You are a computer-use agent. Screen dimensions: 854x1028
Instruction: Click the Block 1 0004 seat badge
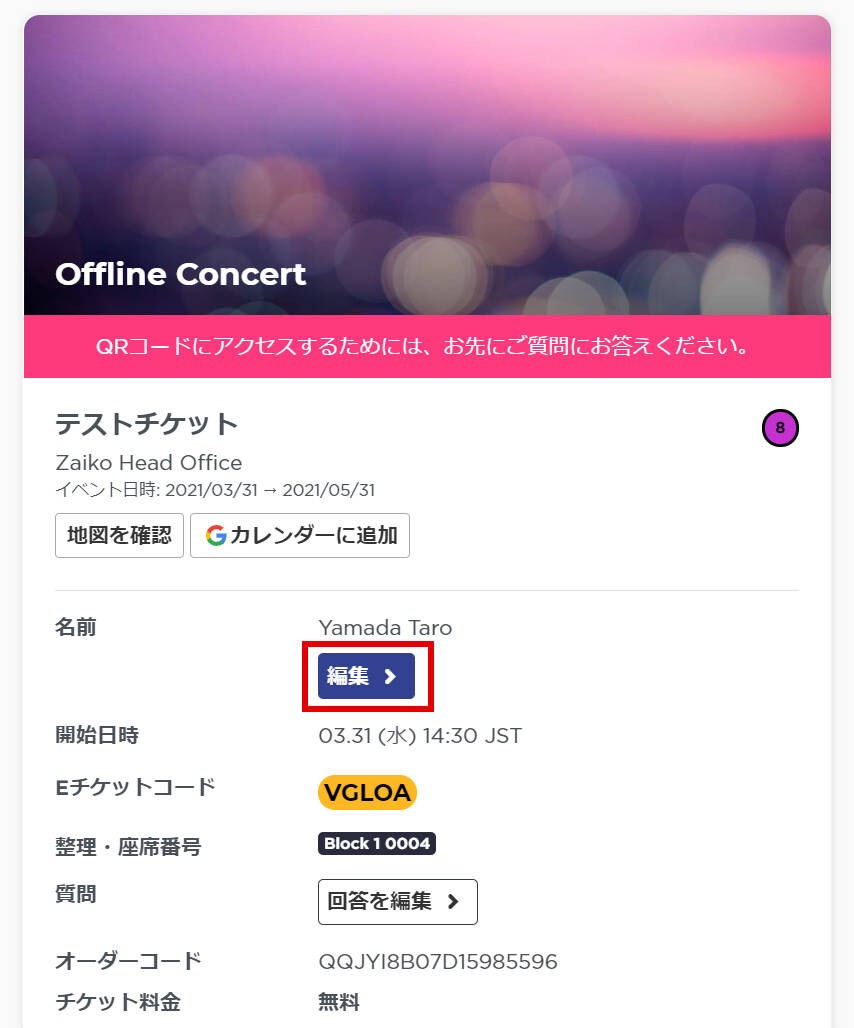377,843
